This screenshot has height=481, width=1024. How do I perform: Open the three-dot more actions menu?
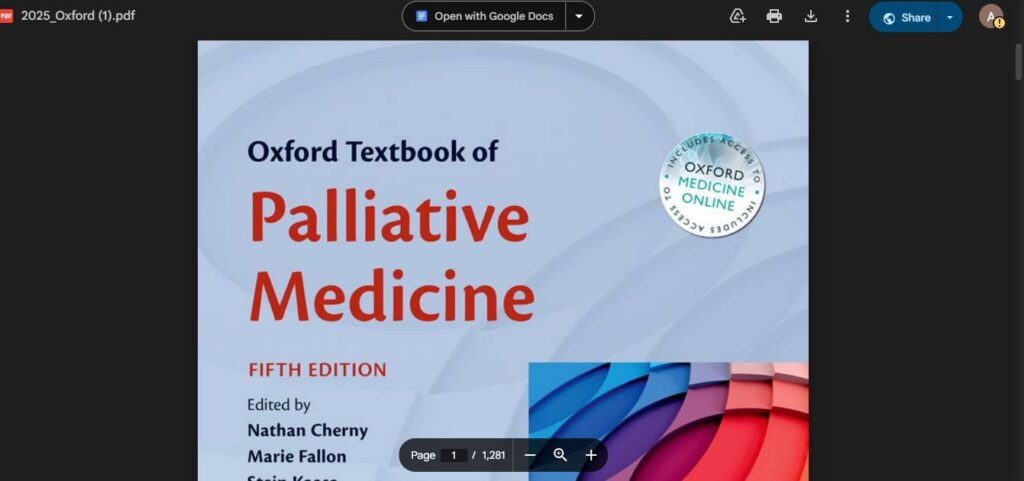[847, 16]
